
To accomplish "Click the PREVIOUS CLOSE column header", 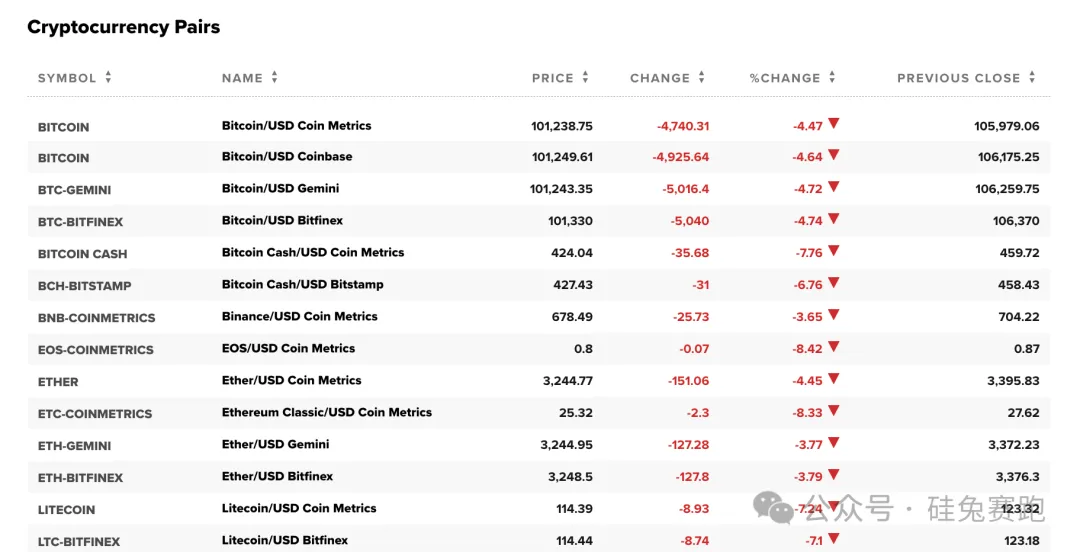I will [x=958, y=78].
